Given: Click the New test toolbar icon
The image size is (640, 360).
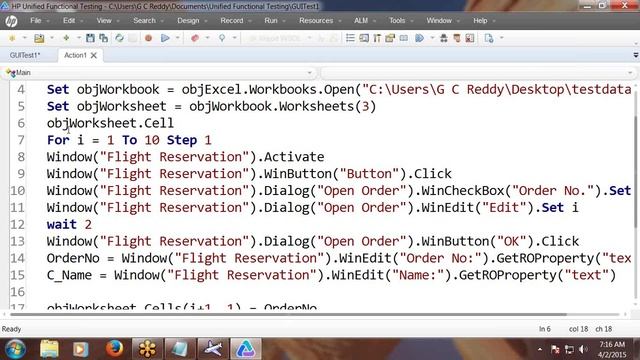Looking at the screenshot, I should 12,38.
